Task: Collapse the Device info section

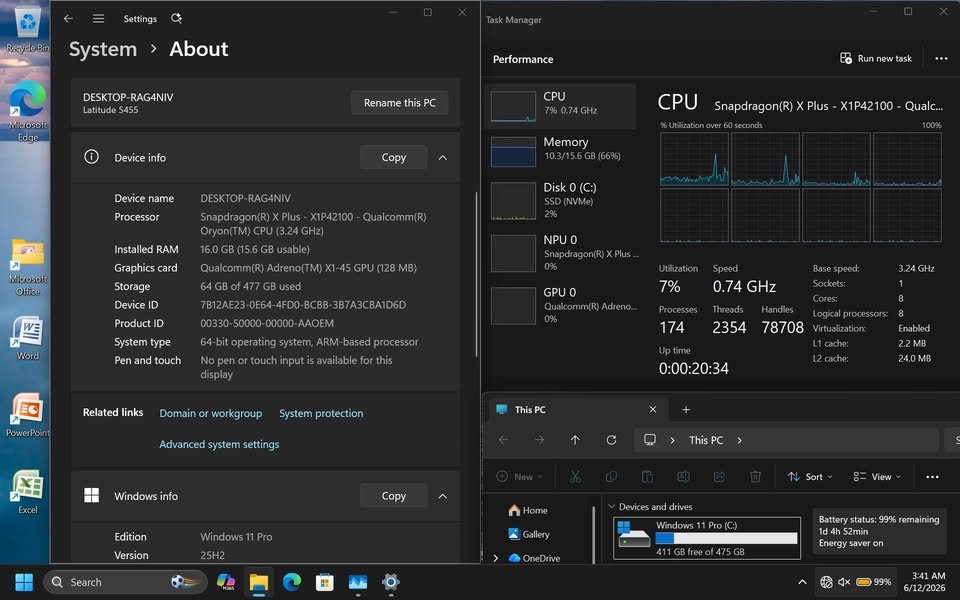Action: 443,157
